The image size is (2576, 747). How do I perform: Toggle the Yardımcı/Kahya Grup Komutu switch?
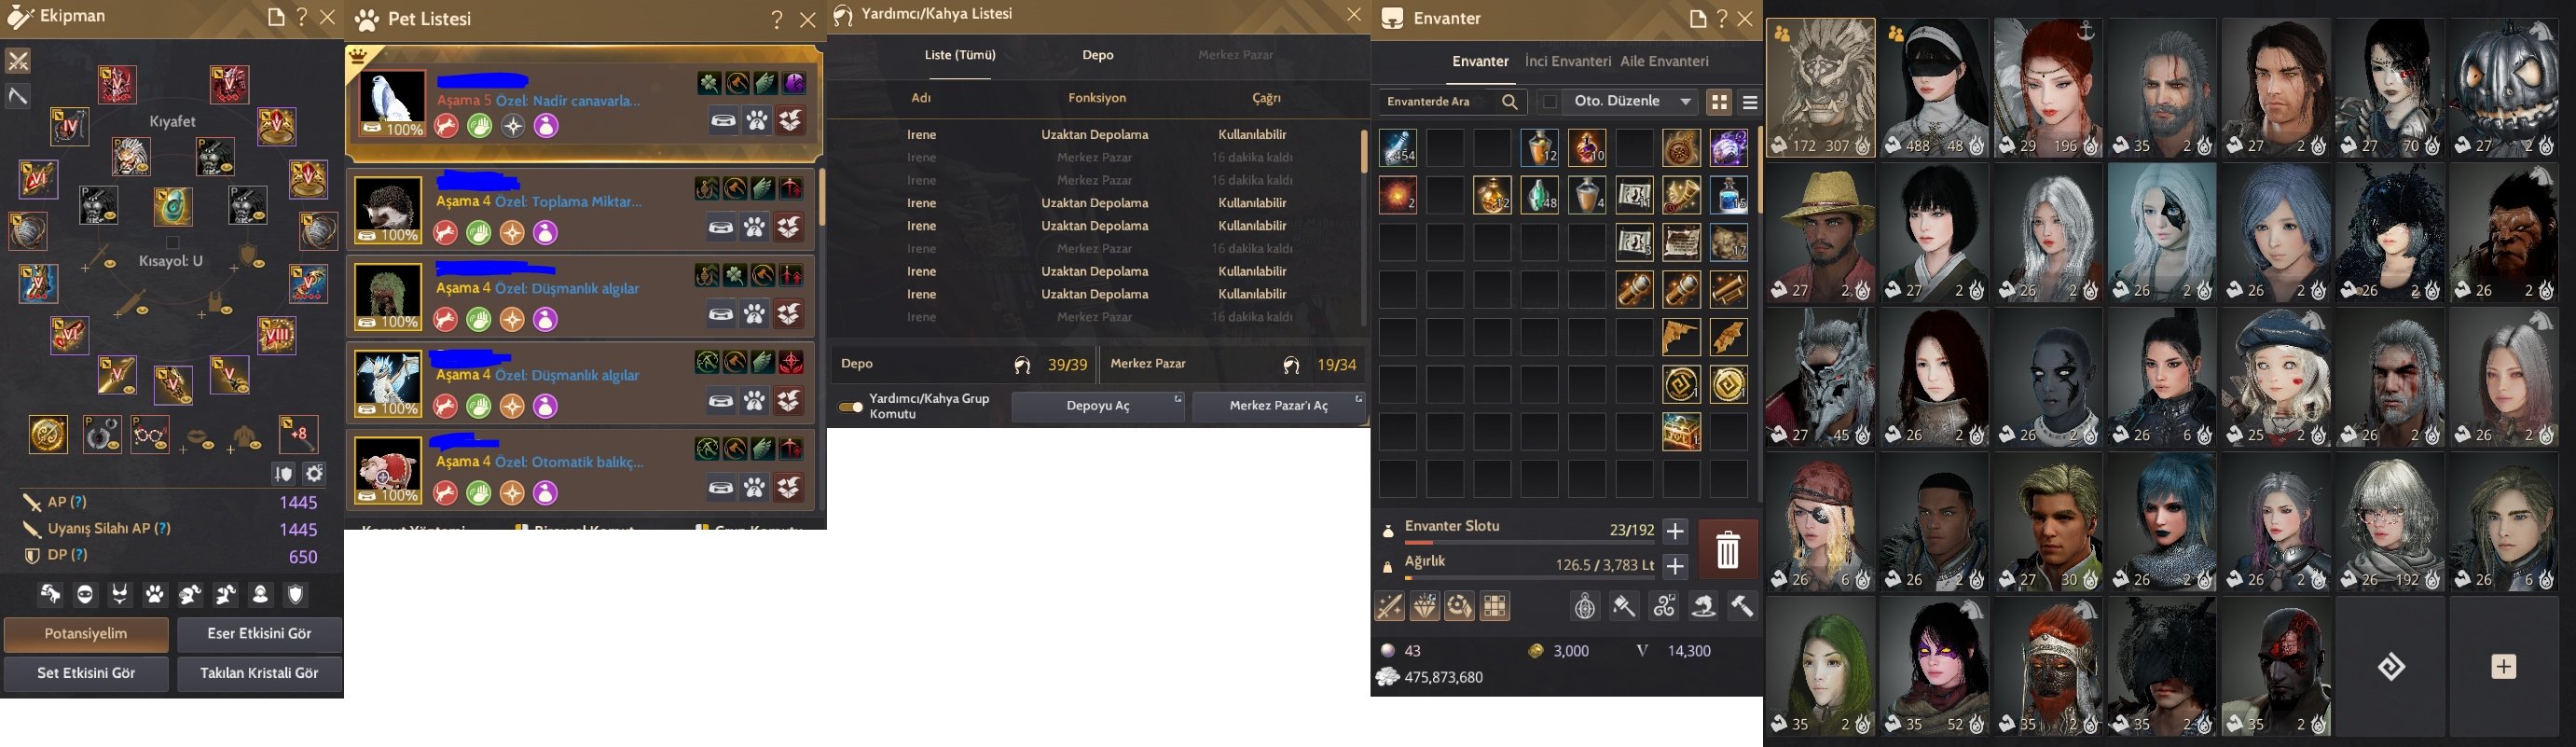click(851, 407)
